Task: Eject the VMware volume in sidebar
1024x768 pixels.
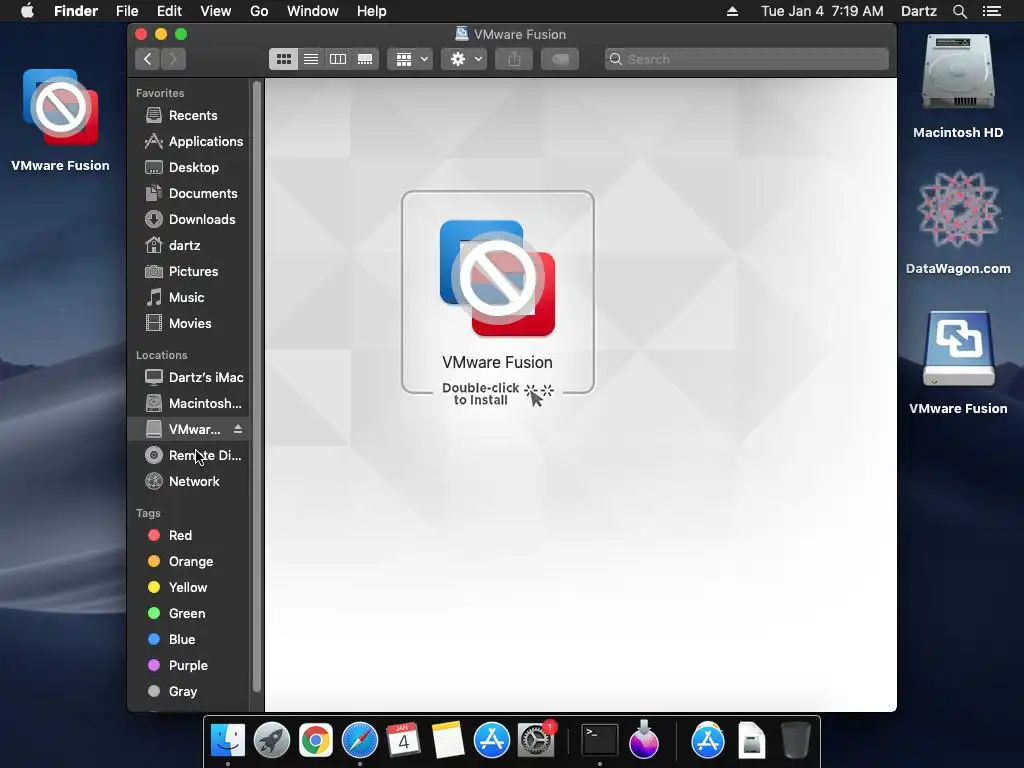Action: [238, 429]
